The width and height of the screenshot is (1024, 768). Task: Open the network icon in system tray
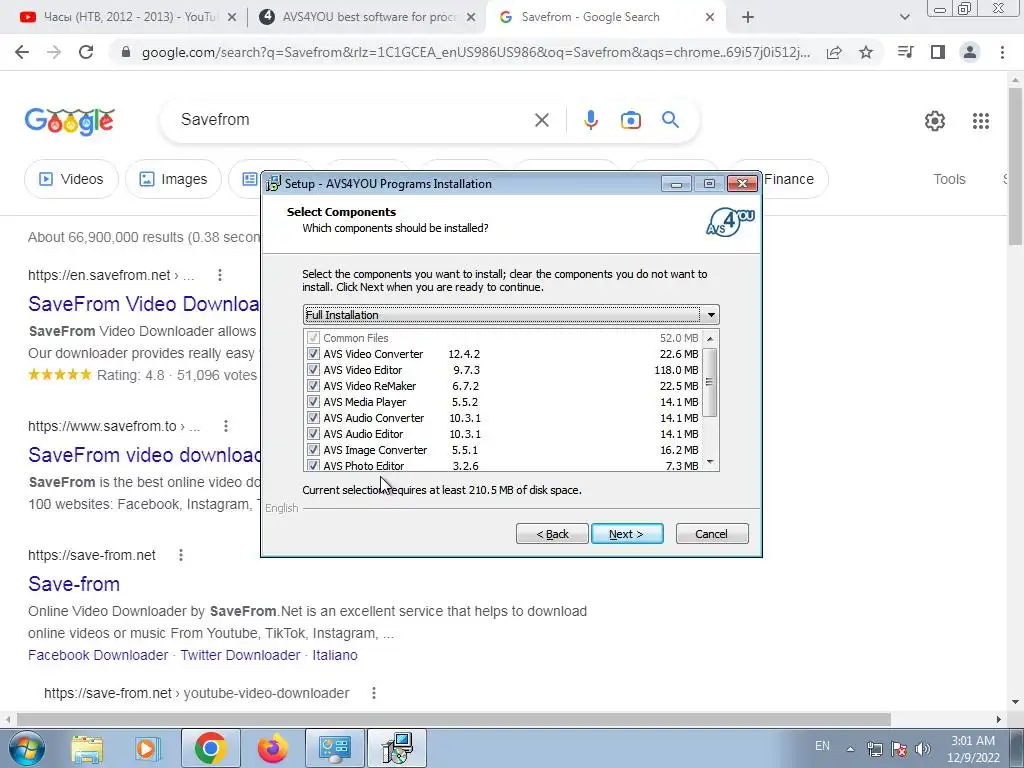[x=874, y=749]
